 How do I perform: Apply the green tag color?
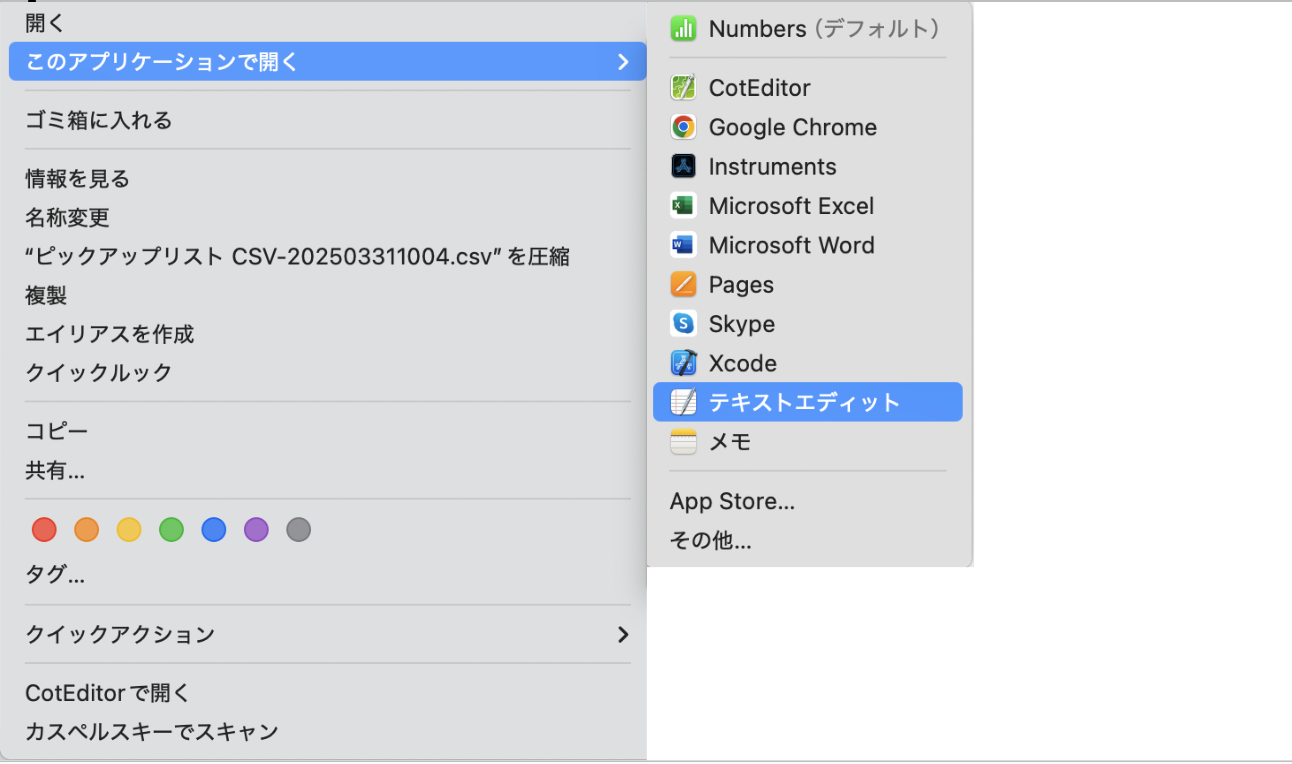click(171, 530)
